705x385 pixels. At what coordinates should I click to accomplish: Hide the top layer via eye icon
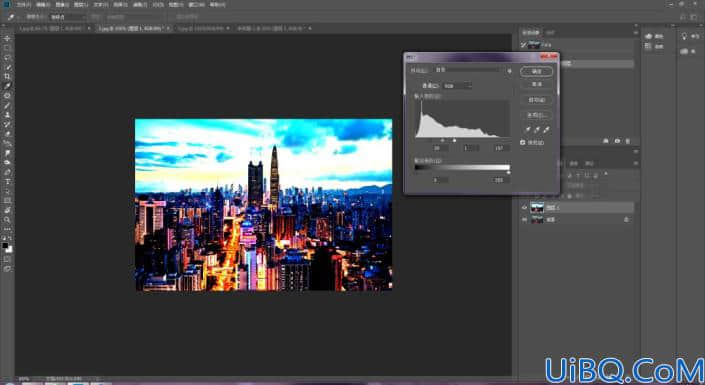point(524,208)
